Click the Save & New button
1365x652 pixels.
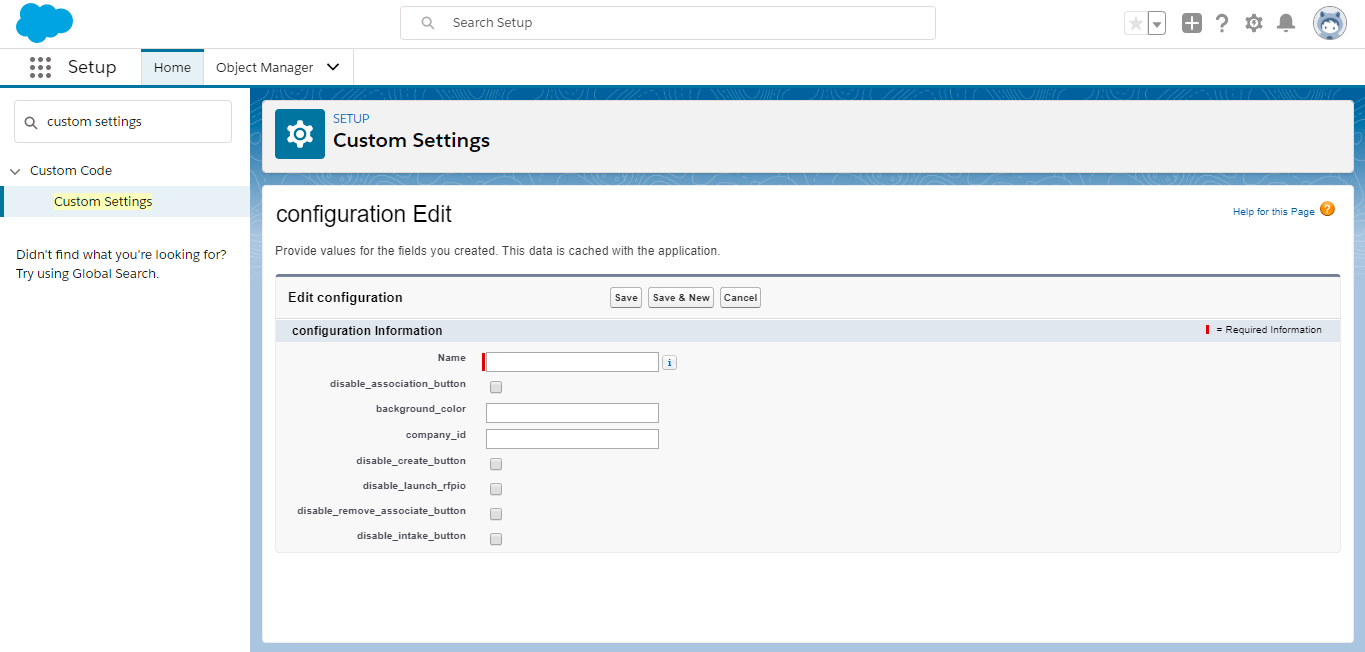tap(681, 298)
